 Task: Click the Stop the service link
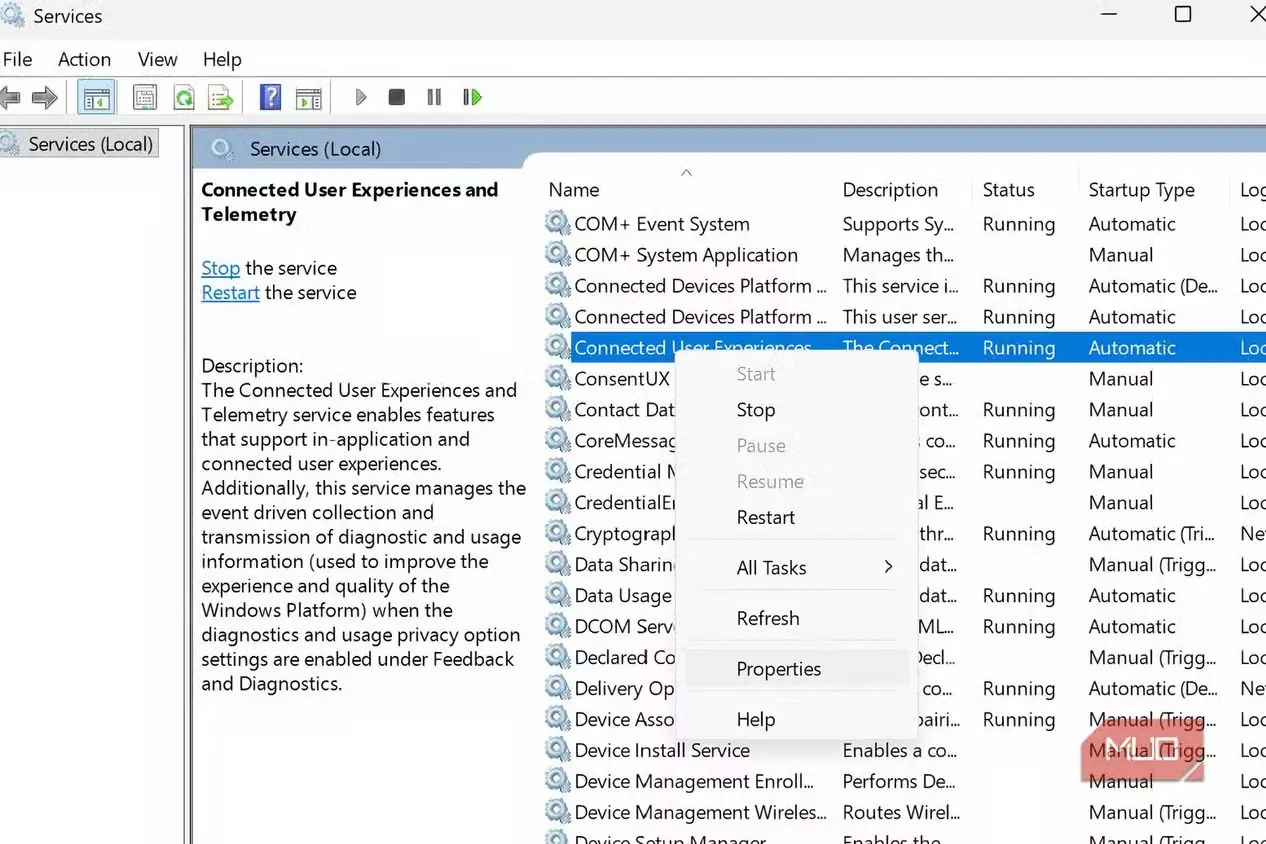220,268
